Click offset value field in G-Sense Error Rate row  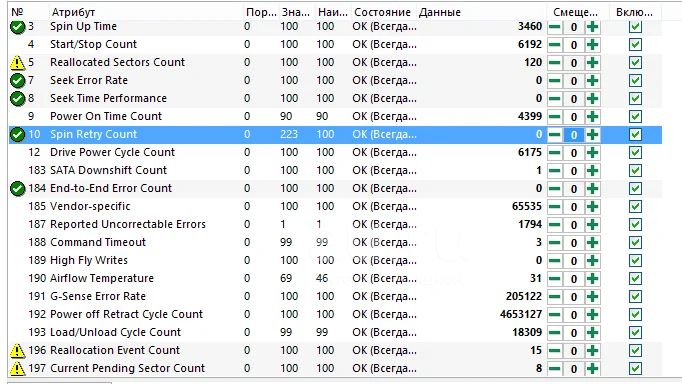pyautogui.click(x=573, y=297)
